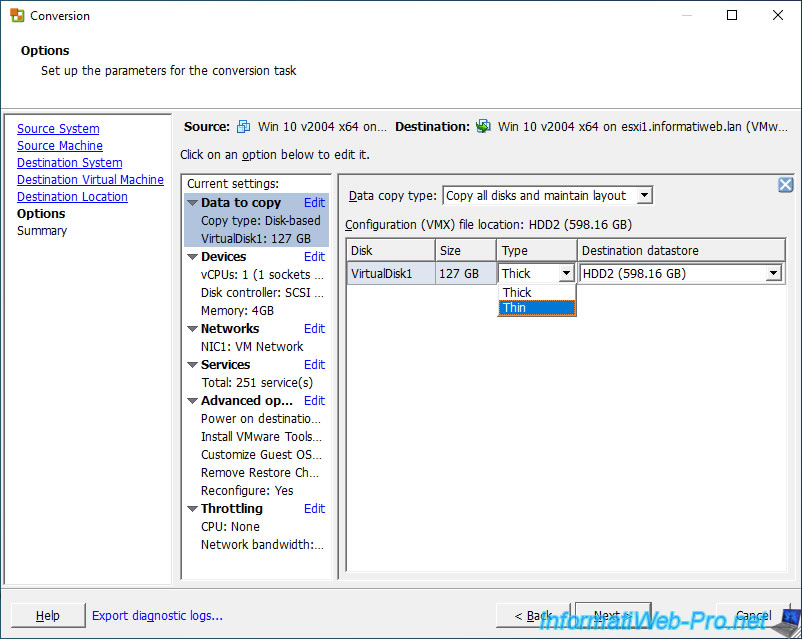Collapse the Networks section triangle
This screenshot has width=802, height=639.
click(x=192, y=329)
